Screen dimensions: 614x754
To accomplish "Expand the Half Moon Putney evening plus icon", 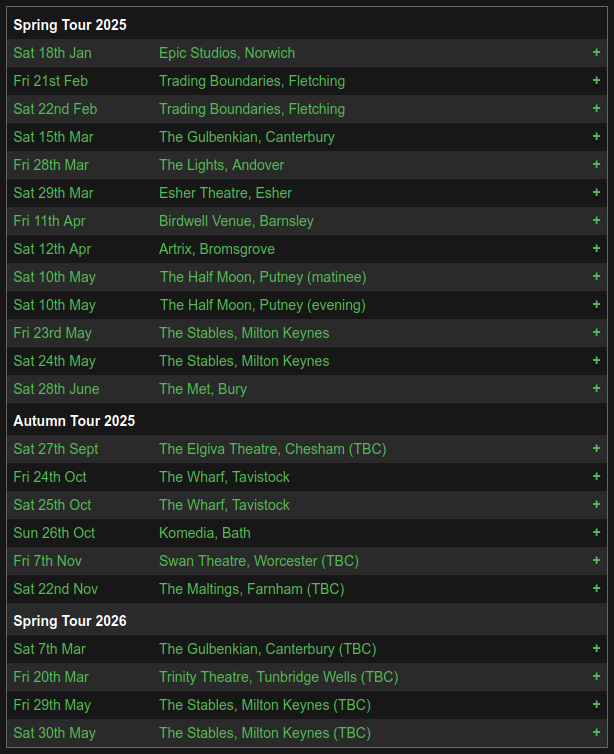I will coord(596,304).
